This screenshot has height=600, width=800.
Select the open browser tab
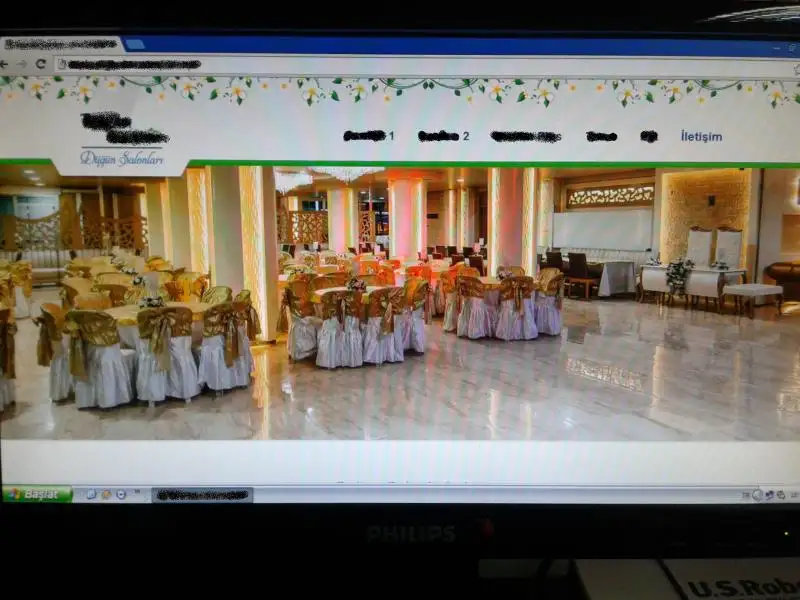point(60,45)
